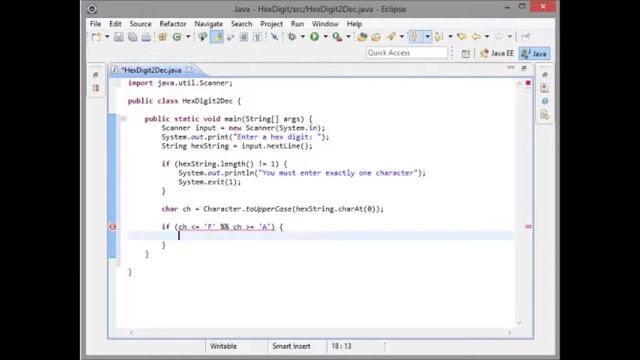Screen dimensions: 640x360
Task: Click the New Java Class icon
Action: (x=177, y=37)
